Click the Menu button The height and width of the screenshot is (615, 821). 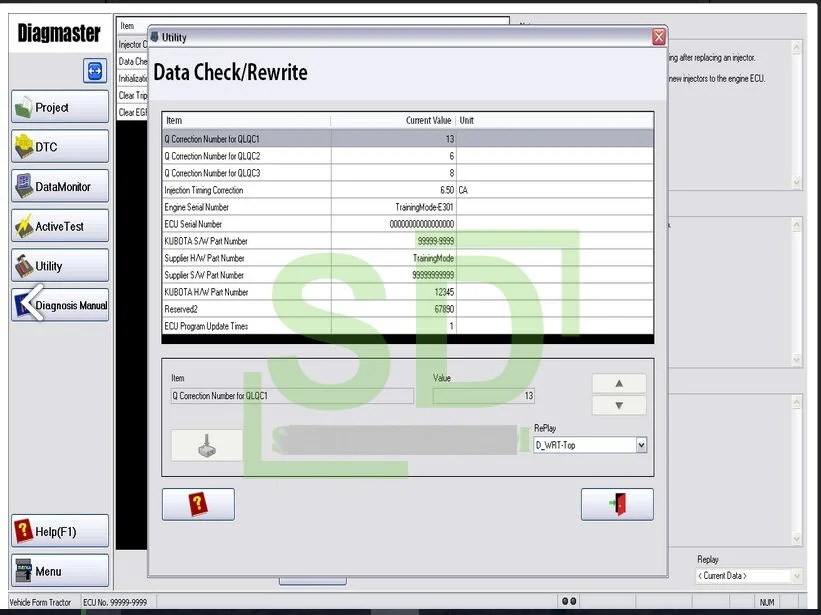[x=59, y=570]
